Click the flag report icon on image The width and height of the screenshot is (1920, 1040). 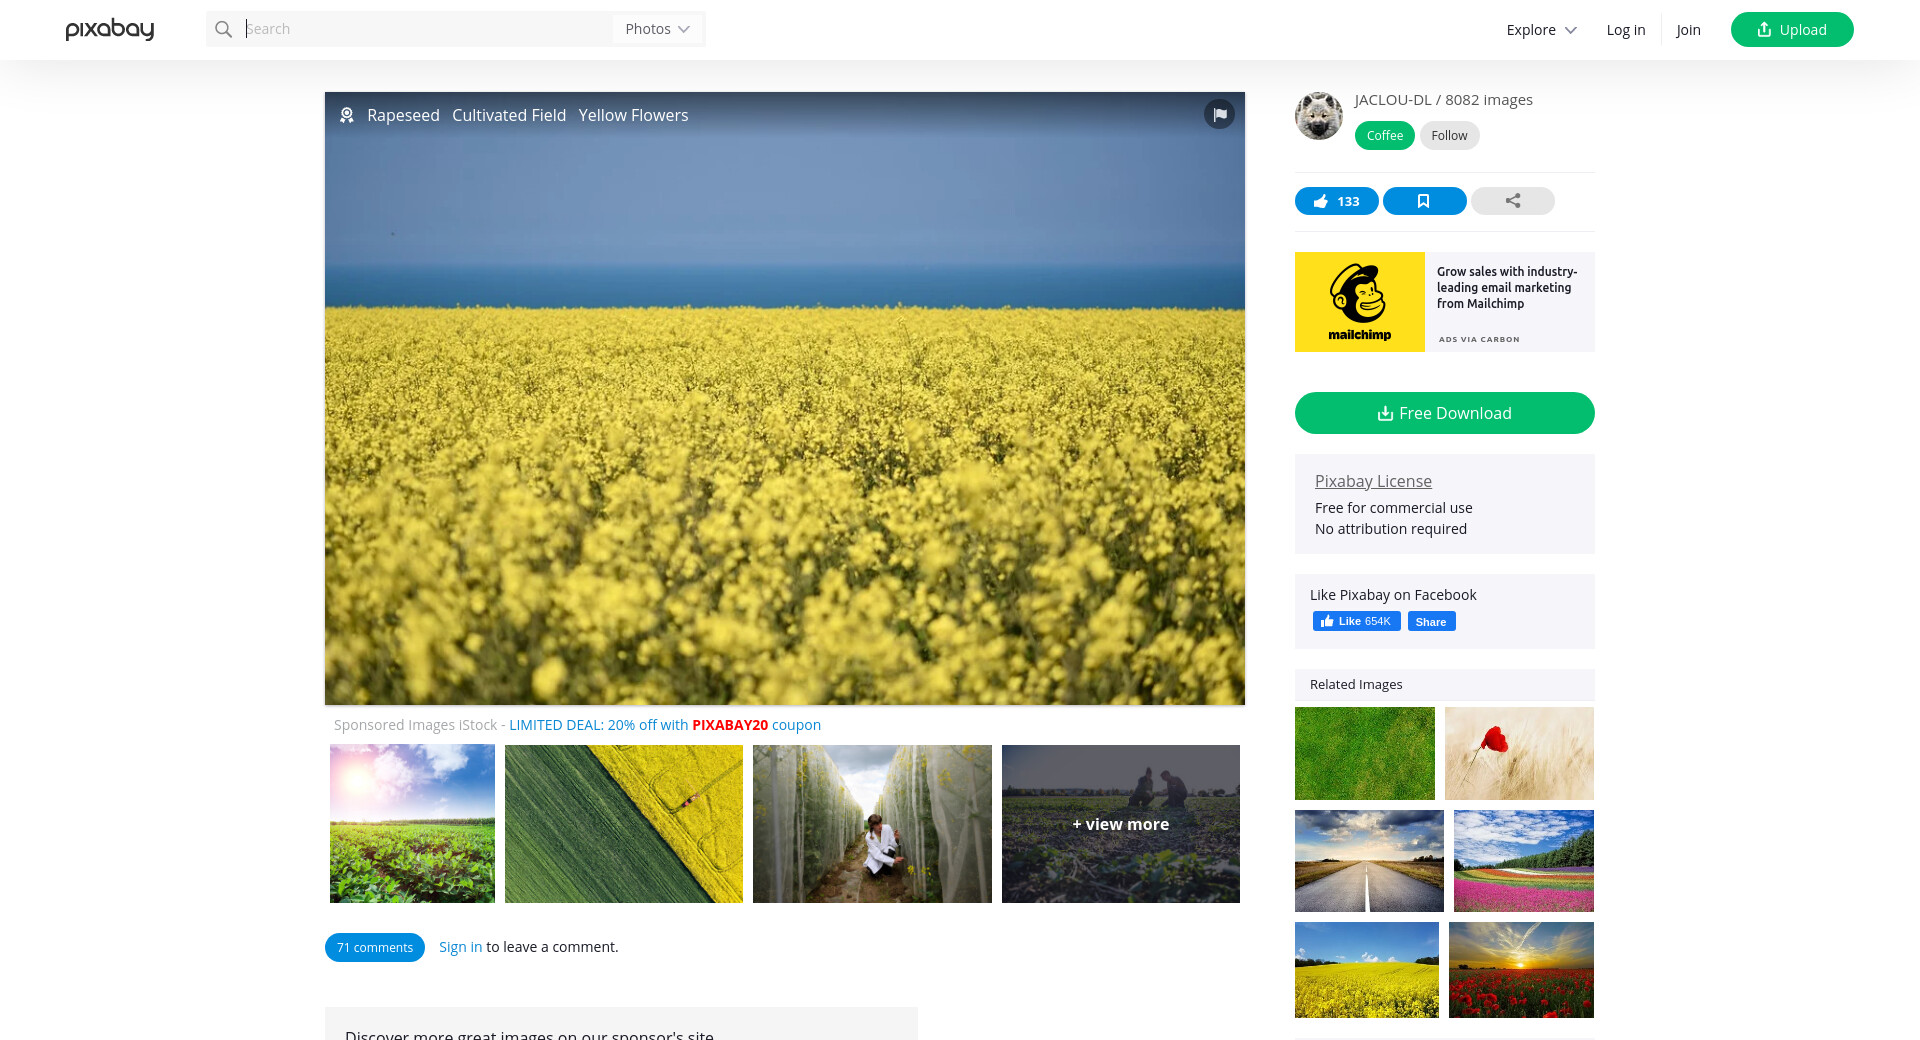[1219, 114]
